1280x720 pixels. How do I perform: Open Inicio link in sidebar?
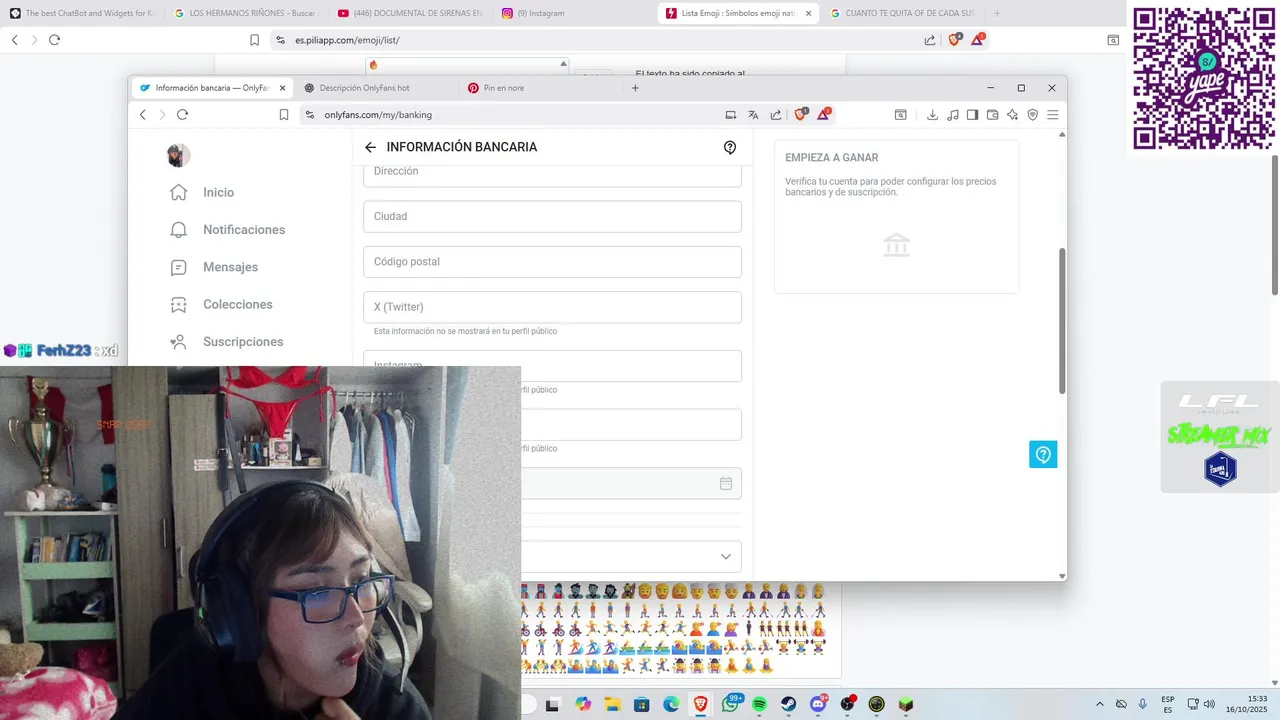tap(218, 192)
